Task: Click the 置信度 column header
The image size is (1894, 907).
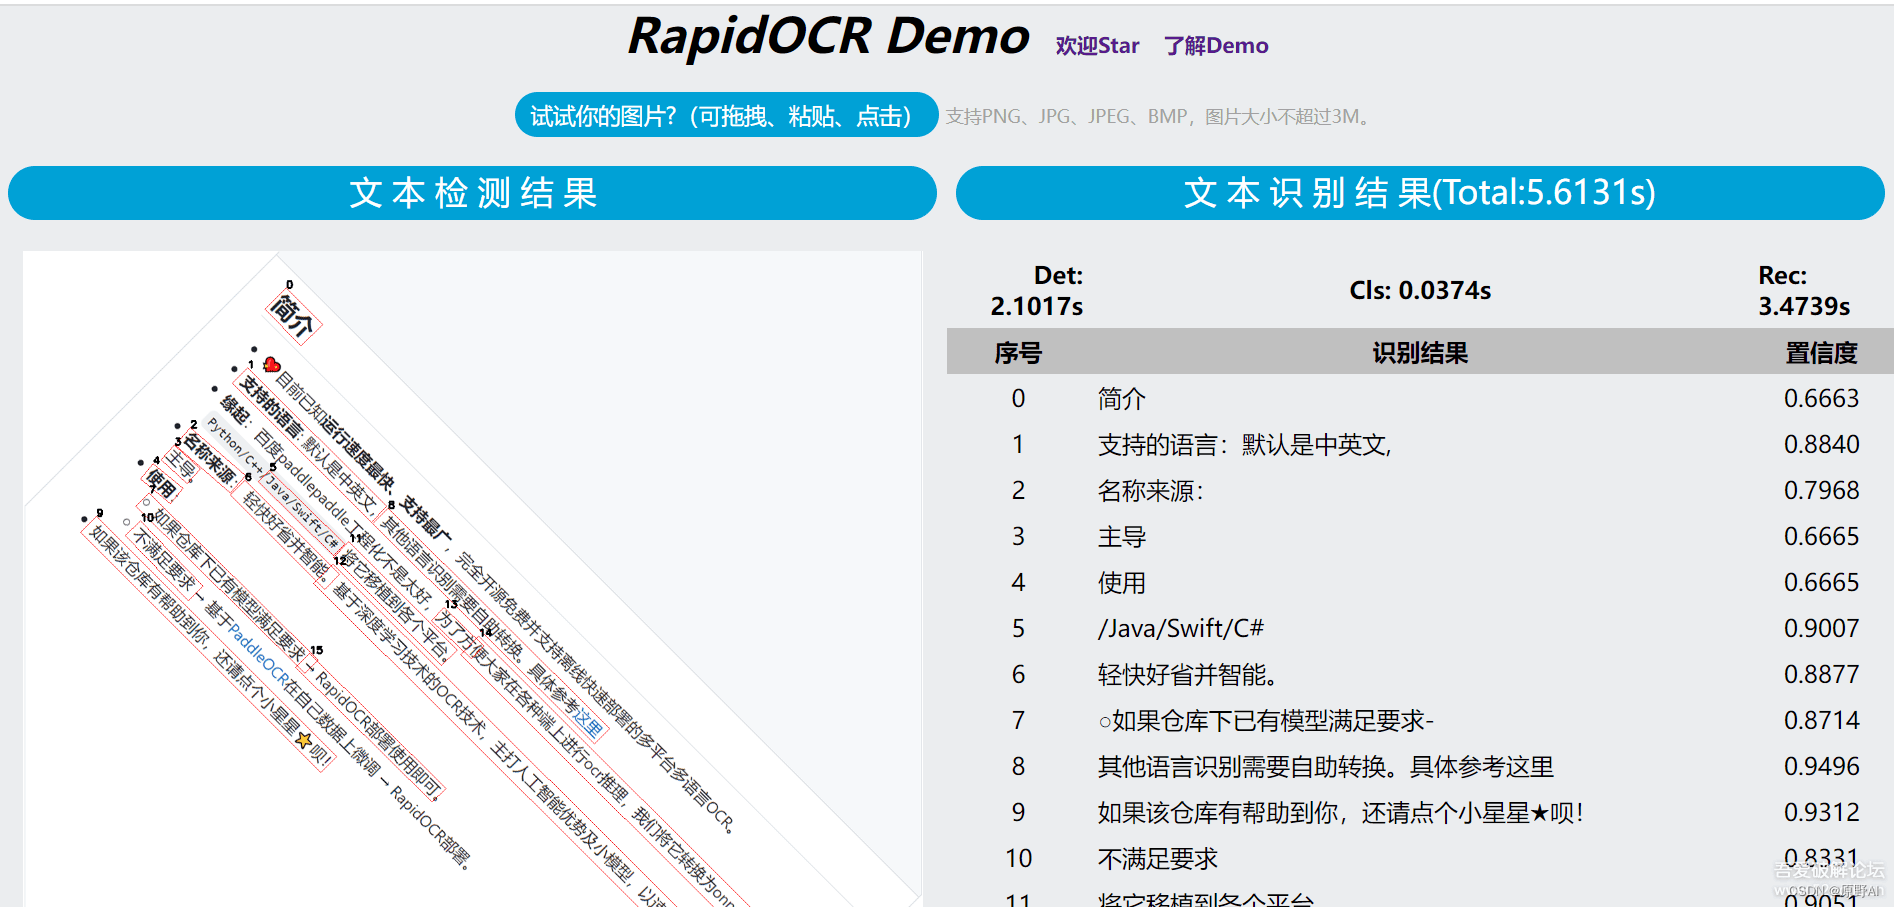Action: (1821, 353)
